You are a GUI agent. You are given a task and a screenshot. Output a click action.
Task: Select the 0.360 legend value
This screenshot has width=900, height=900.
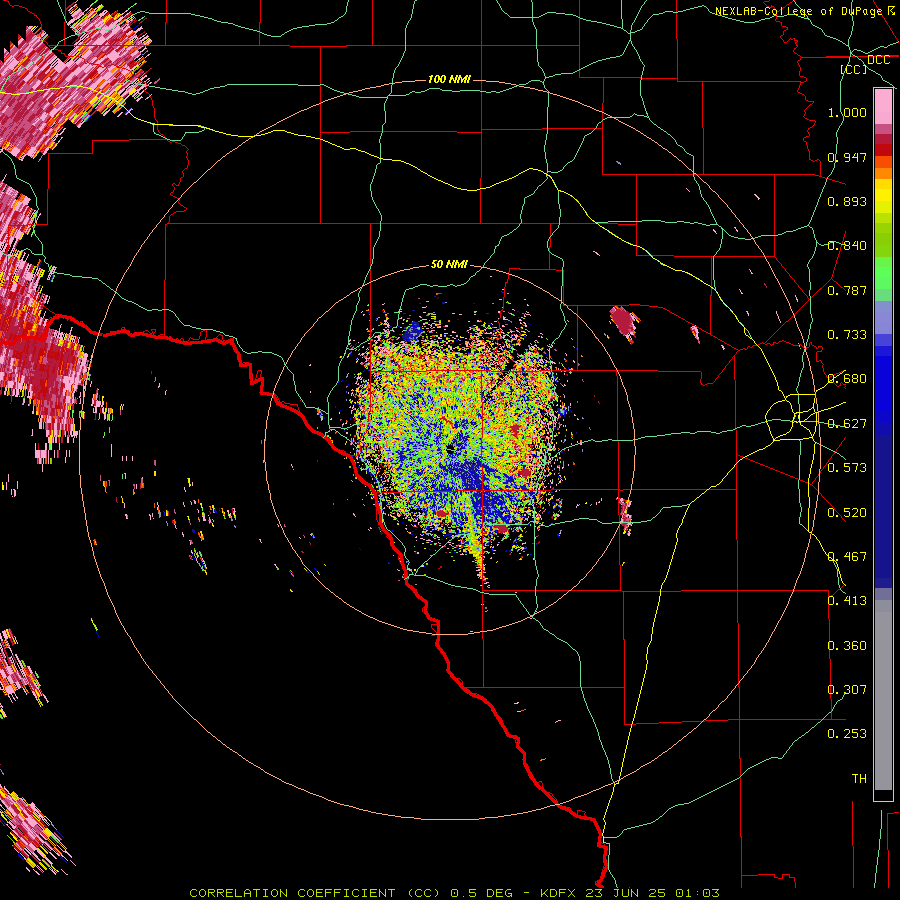tap(847, 646)
